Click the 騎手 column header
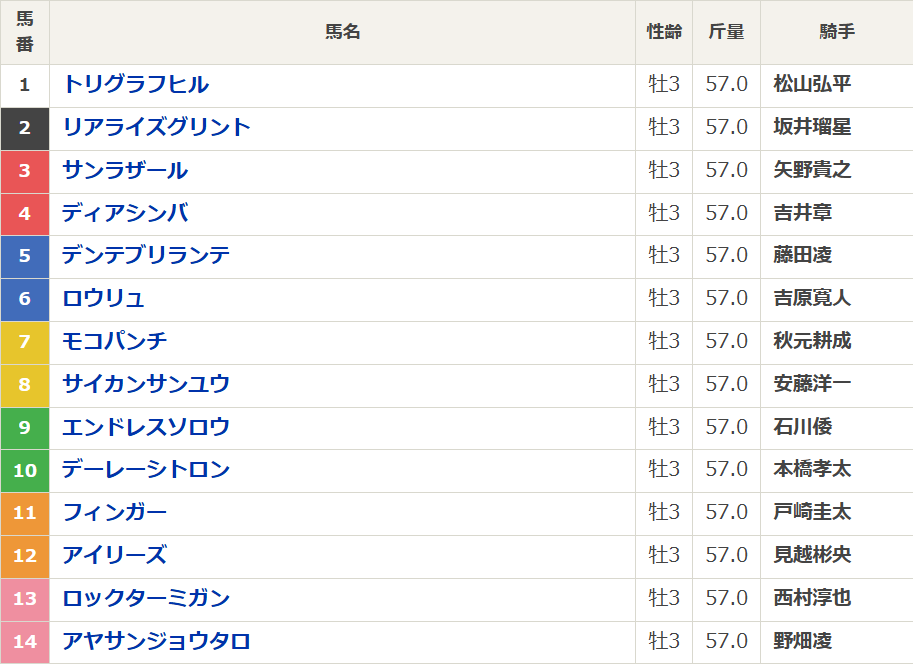 (x=836, y=32)
